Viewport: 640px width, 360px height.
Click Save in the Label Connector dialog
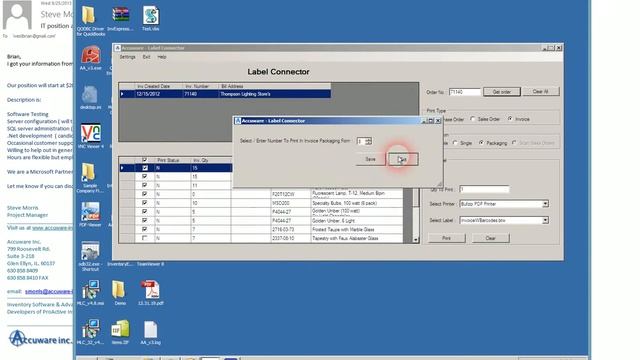(x=370, y=159)
